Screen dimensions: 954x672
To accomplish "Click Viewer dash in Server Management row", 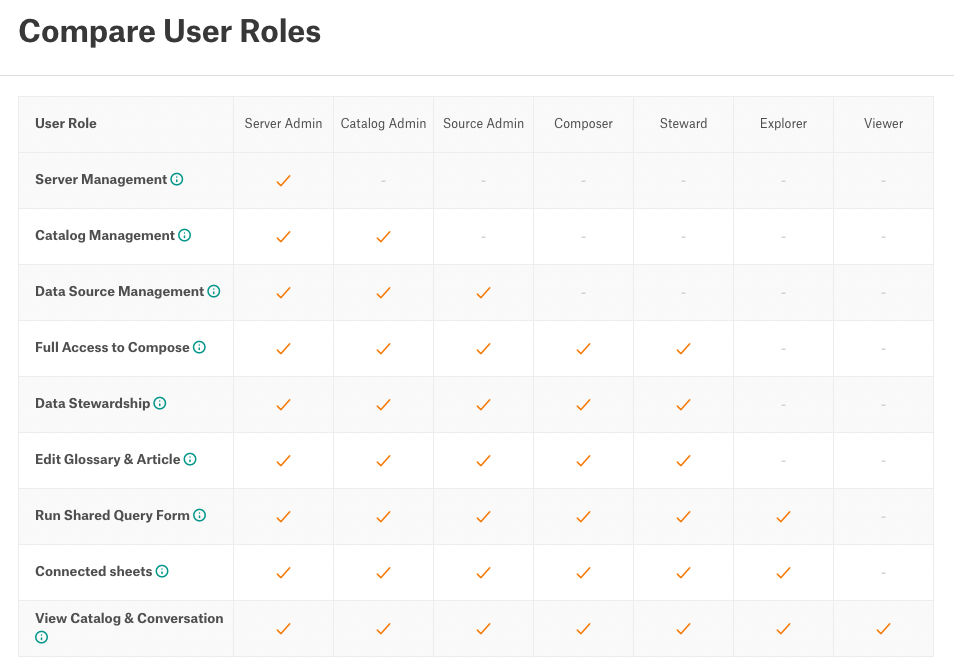I will pyautogui.click(x=883, y=181).
